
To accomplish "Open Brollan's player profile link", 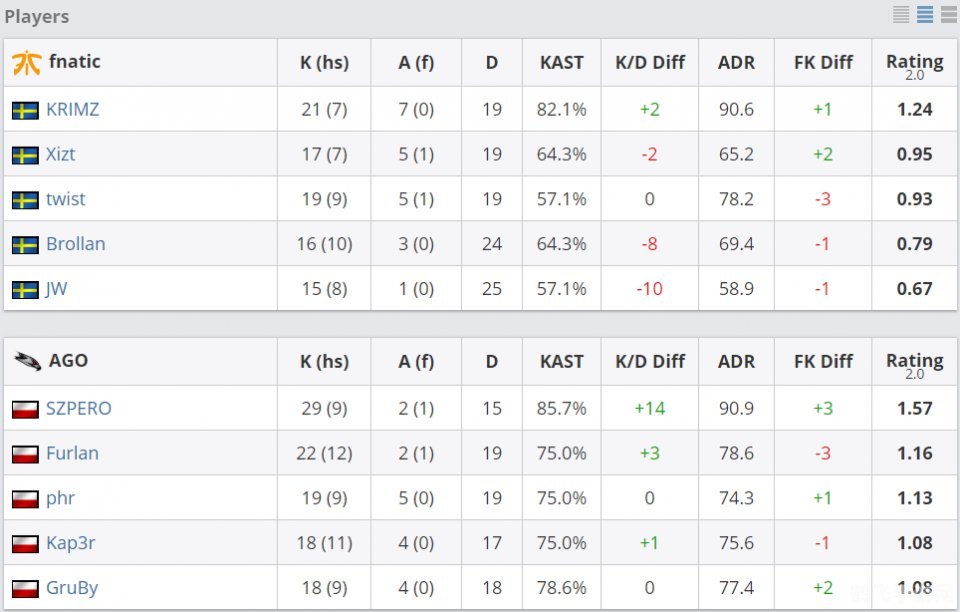I will pos(75,244).
